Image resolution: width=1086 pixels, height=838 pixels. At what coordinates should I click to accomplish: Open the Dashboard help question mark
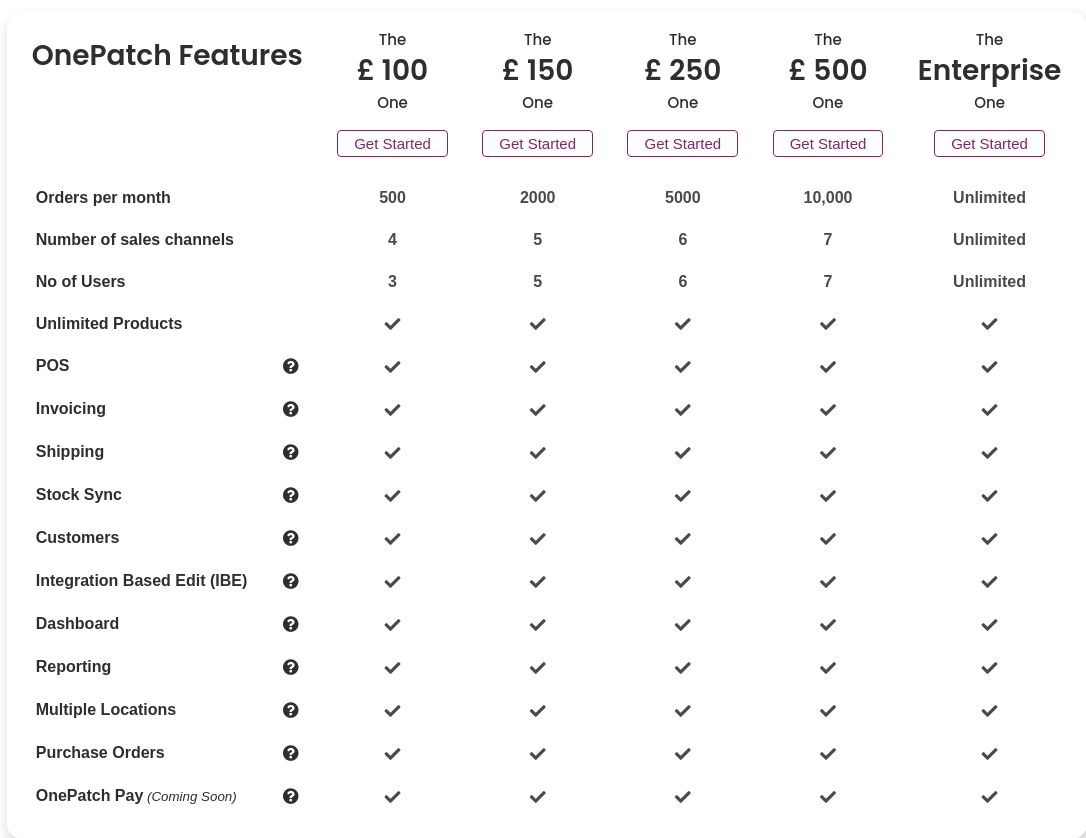click(290, 624)
